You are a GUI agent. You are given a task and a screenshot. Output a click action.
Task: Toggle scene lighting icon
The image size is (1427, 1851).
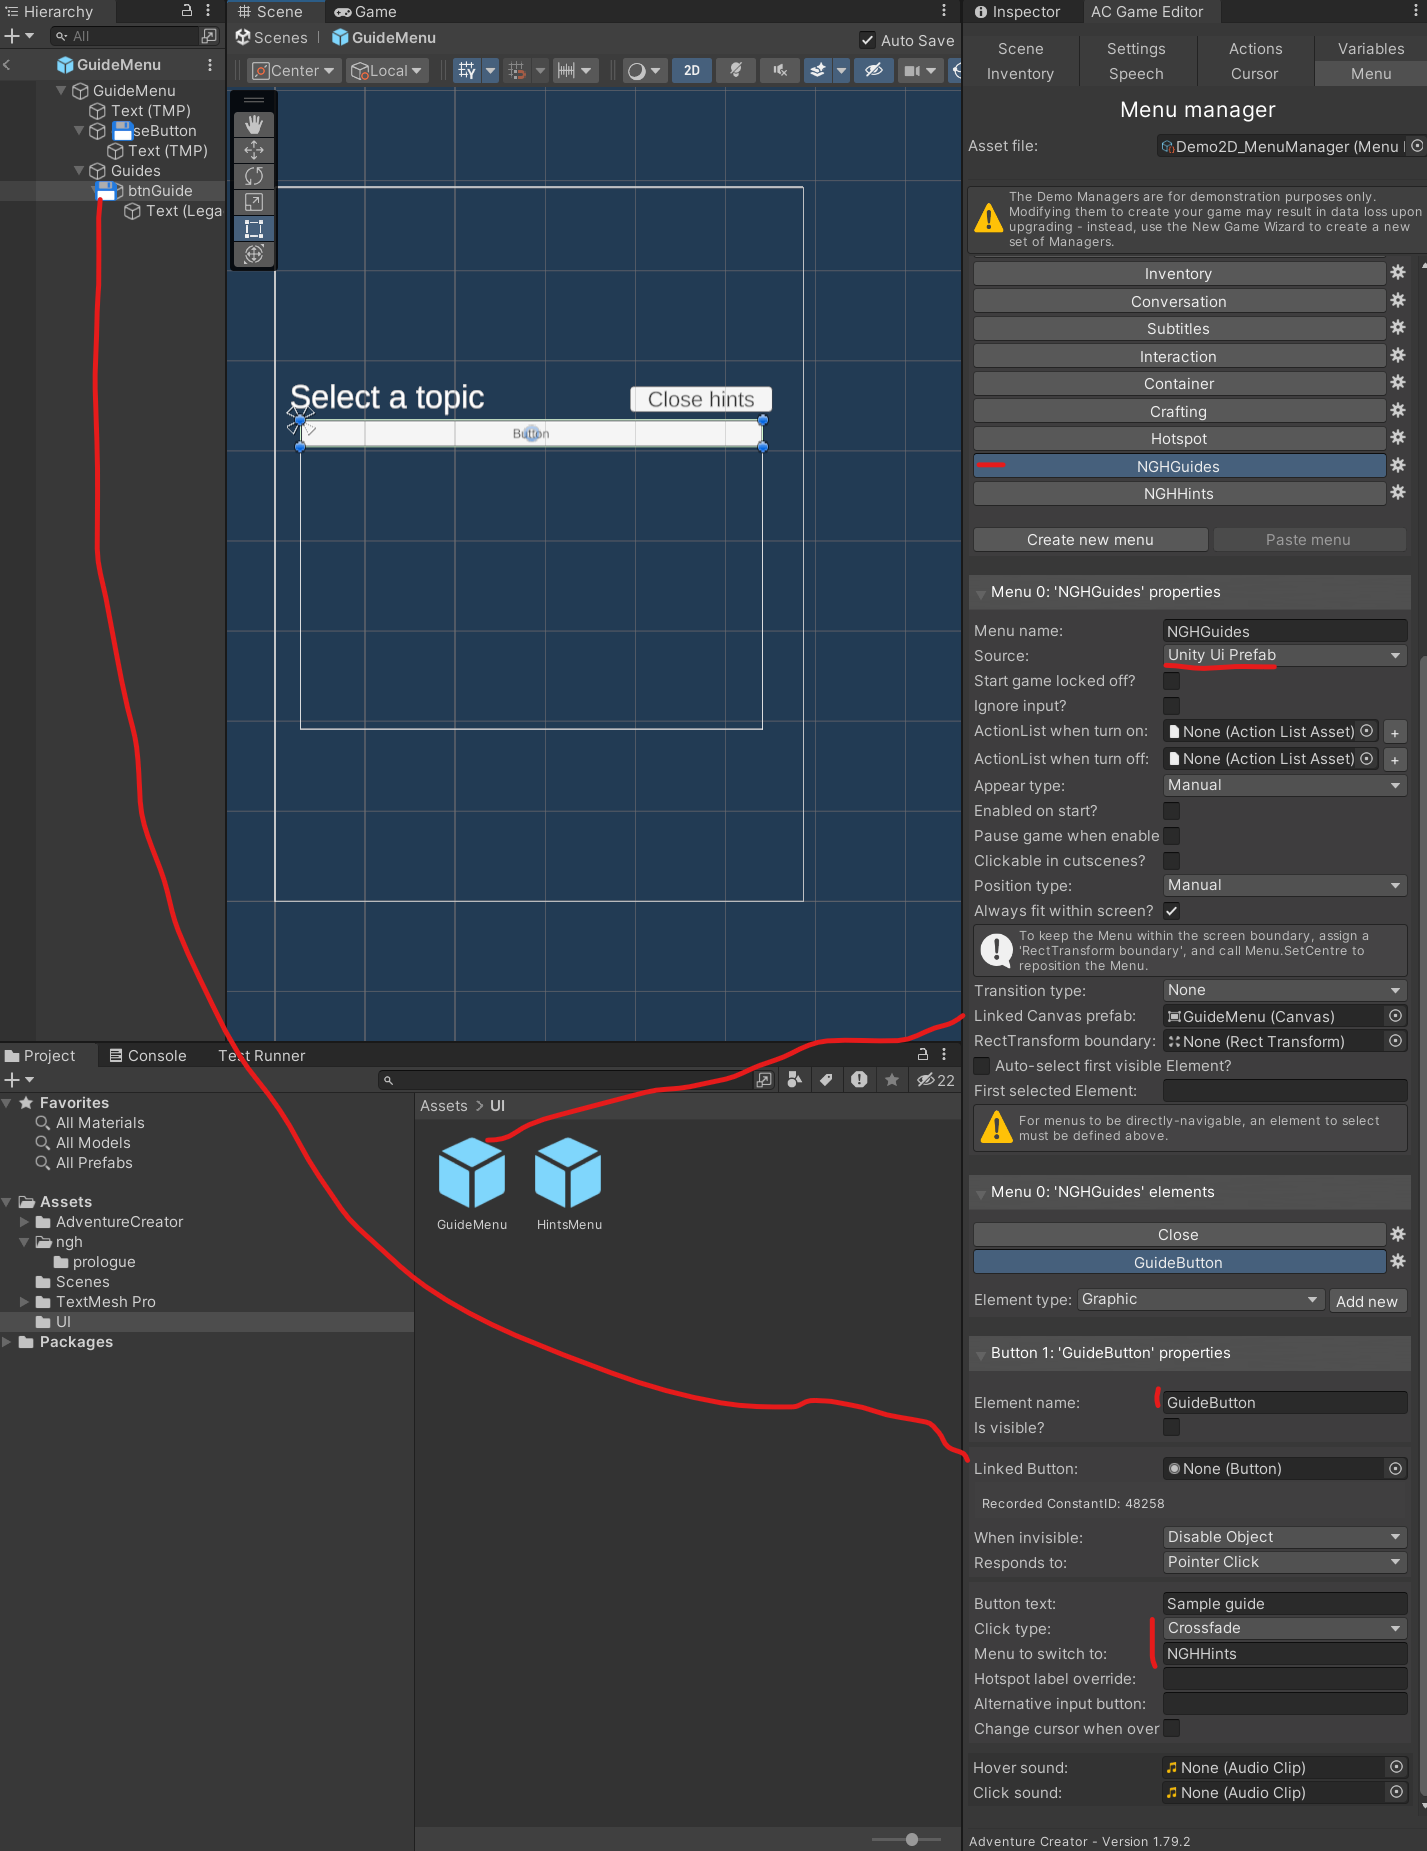coord(736,70)
